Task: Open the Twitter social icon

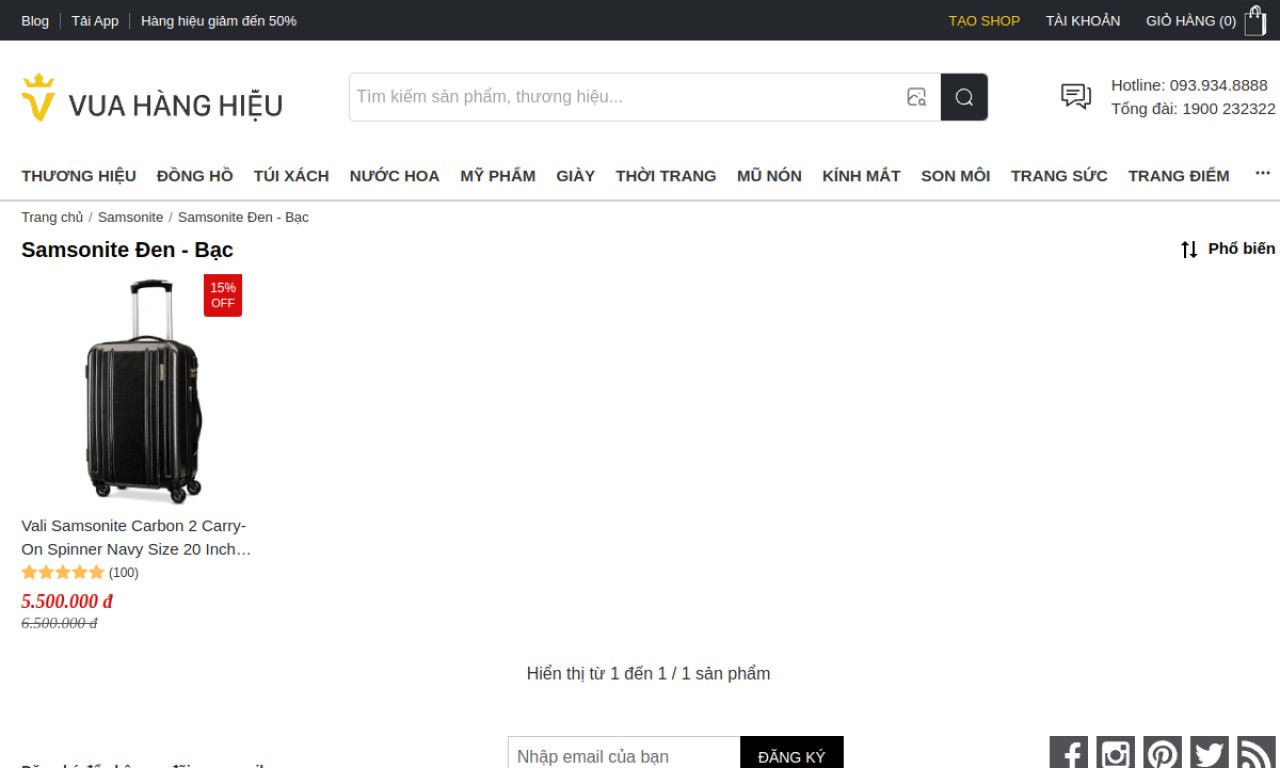Action: tap(1209, 753)
